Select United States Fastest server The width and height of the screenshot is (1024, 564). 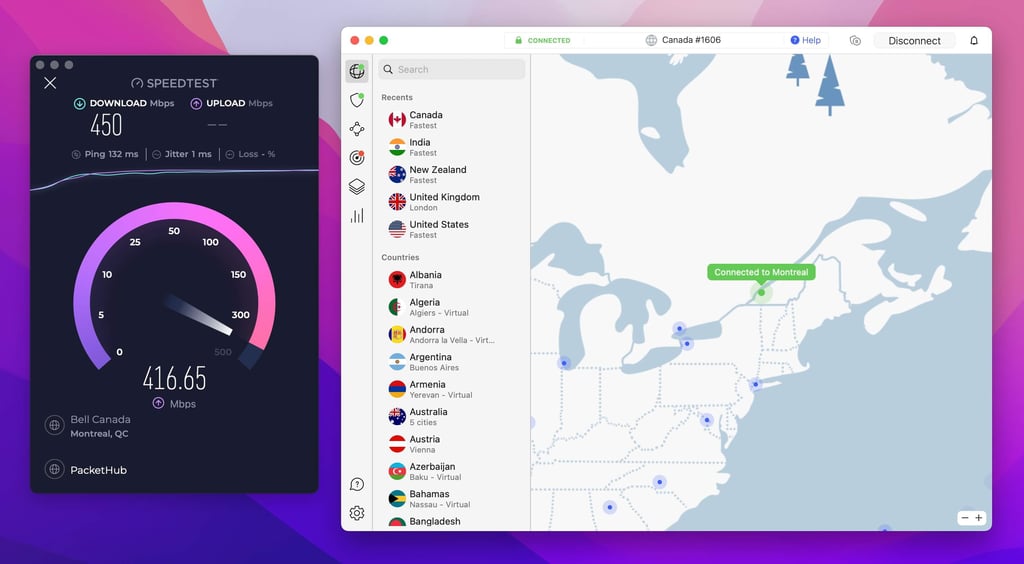click(x=452, y=229)
